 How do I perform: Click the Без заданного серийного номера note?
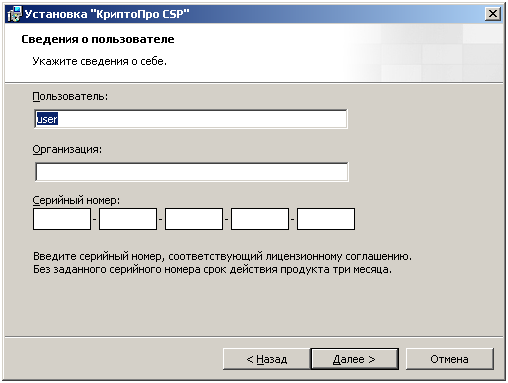212,269
